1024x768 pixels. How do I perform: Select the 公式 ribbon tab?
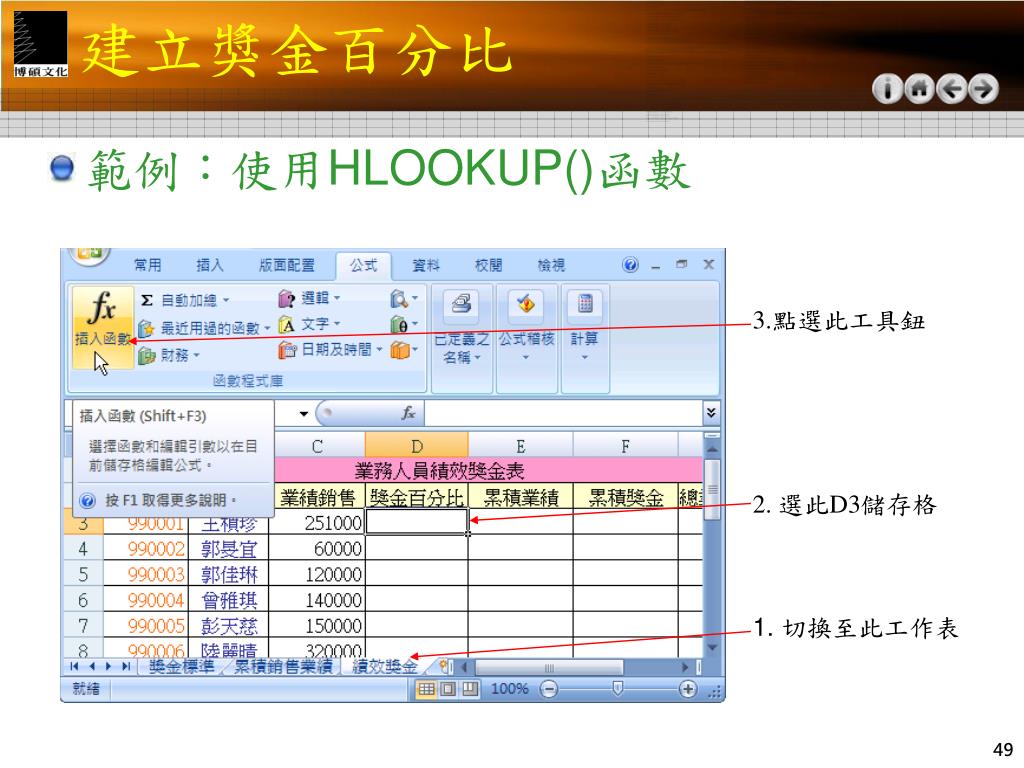[363, 265]
